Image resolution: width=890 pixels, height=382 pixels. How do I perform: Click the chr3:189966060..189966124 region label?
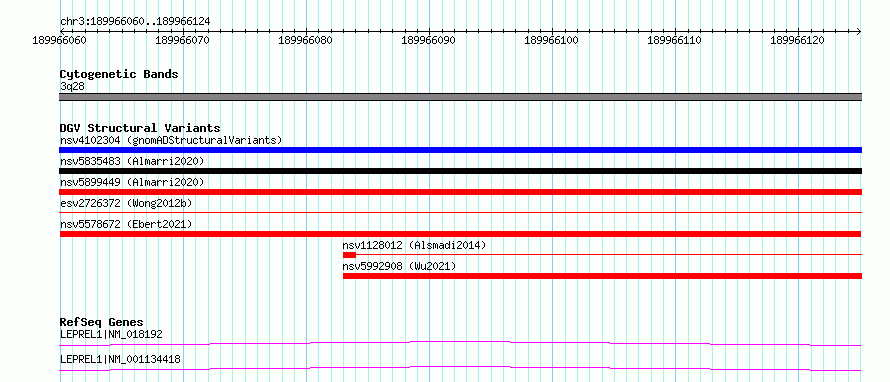click(135, 21)
